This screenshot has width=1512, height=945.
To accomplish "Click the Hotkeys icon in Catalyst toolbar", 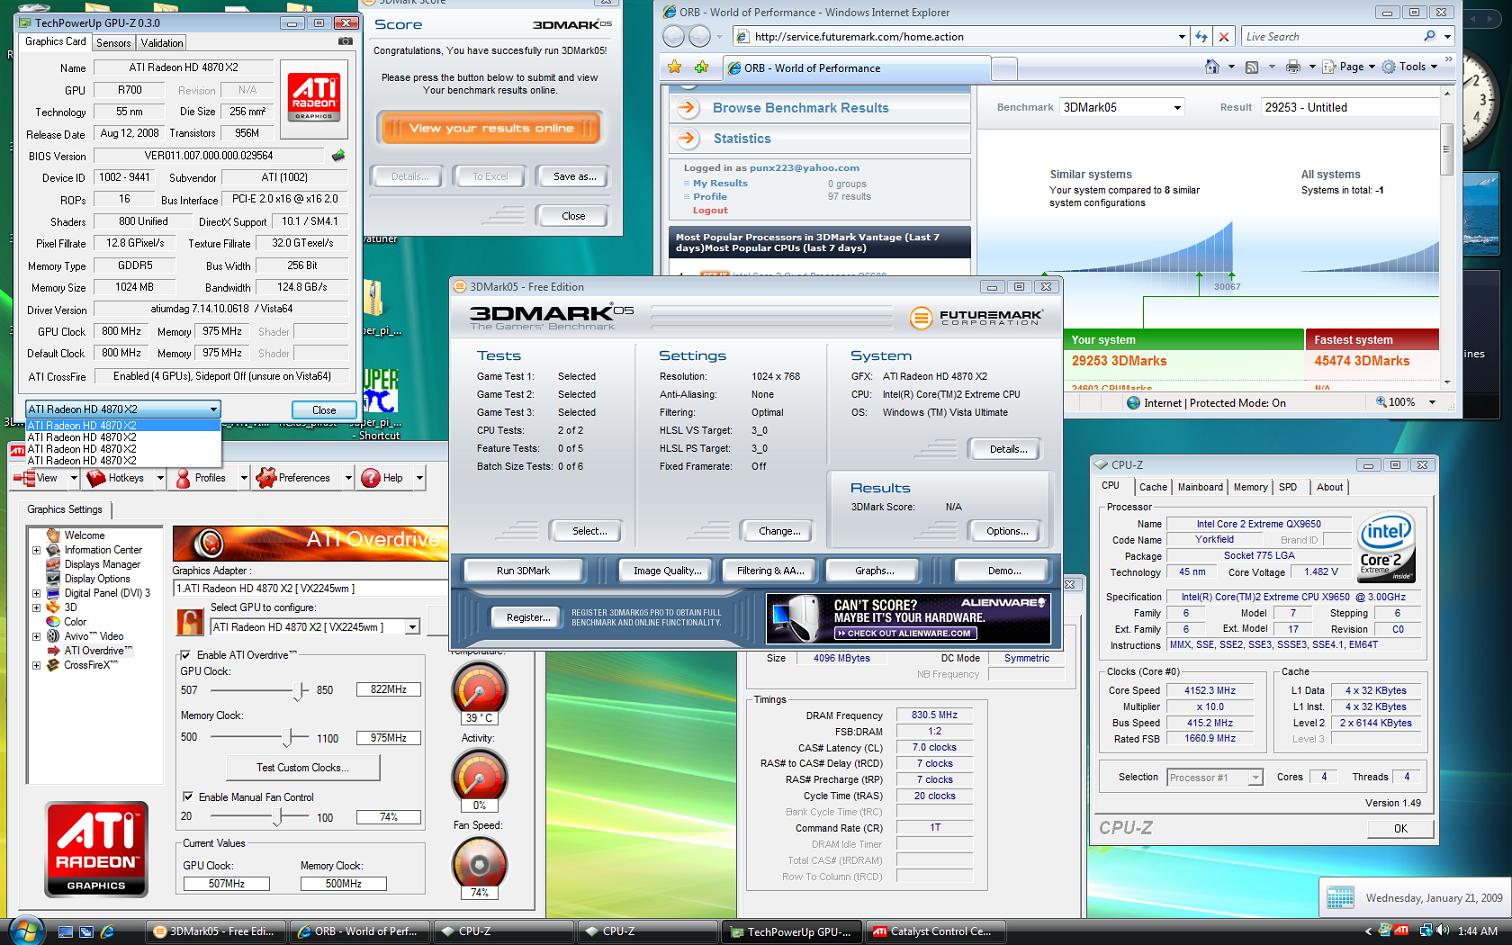I will click(x=96, y=478).
